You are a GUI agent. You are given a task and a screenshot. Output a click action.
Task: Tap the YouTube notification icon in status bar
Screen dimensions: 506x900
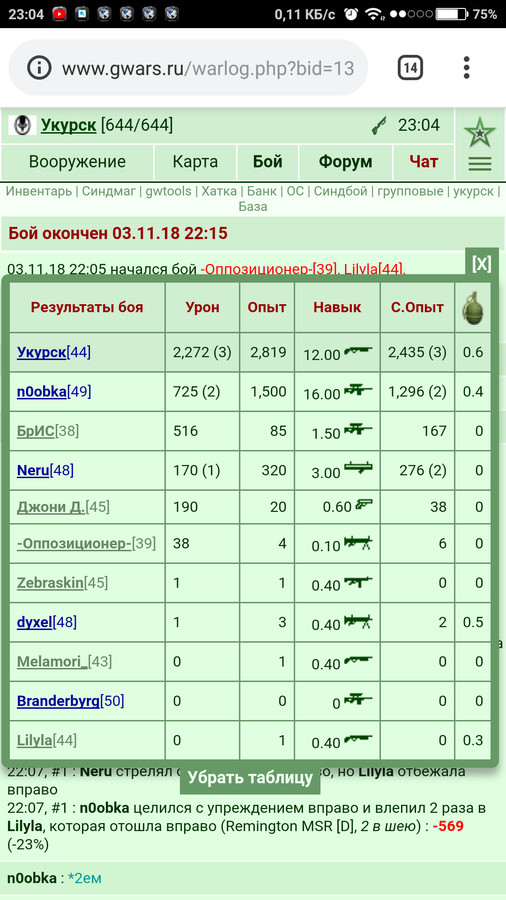[59, 14]
